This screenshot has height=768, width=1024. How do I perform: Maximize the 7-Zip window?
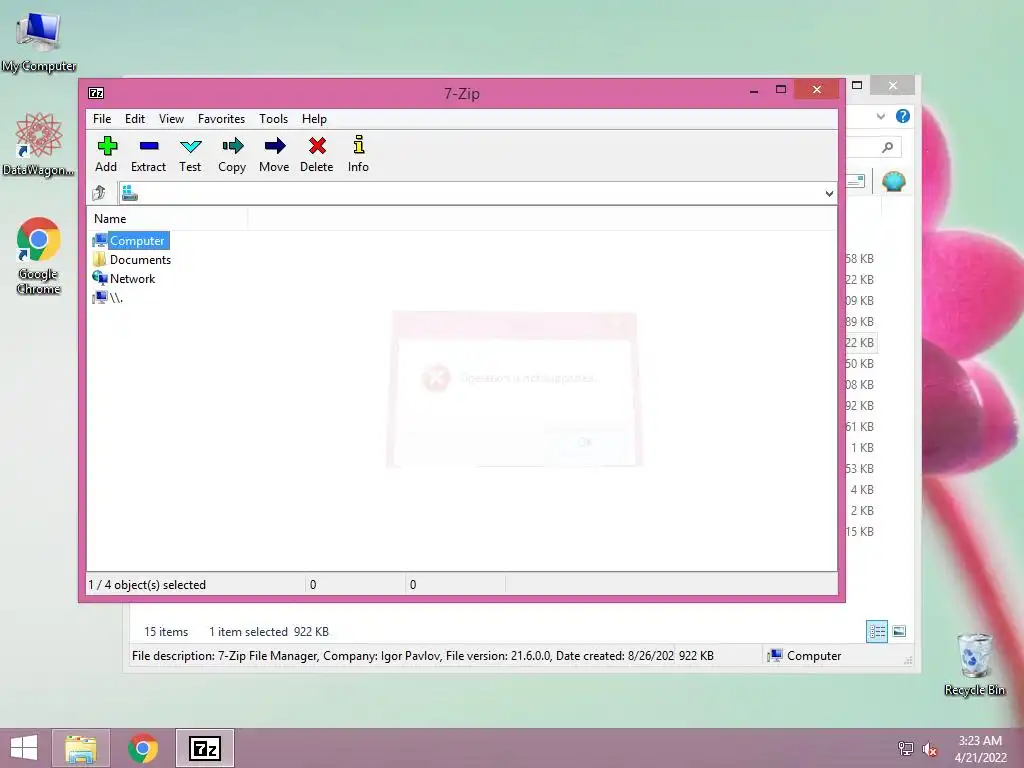click(780, 89)
